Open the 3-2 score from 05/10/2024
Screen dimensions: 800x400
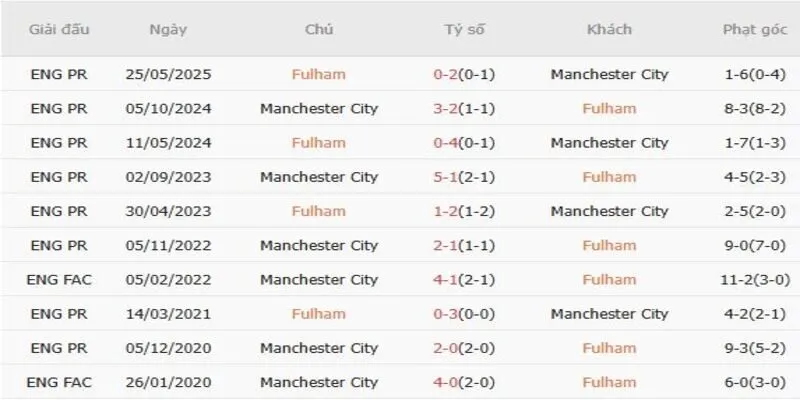[446, 108]
